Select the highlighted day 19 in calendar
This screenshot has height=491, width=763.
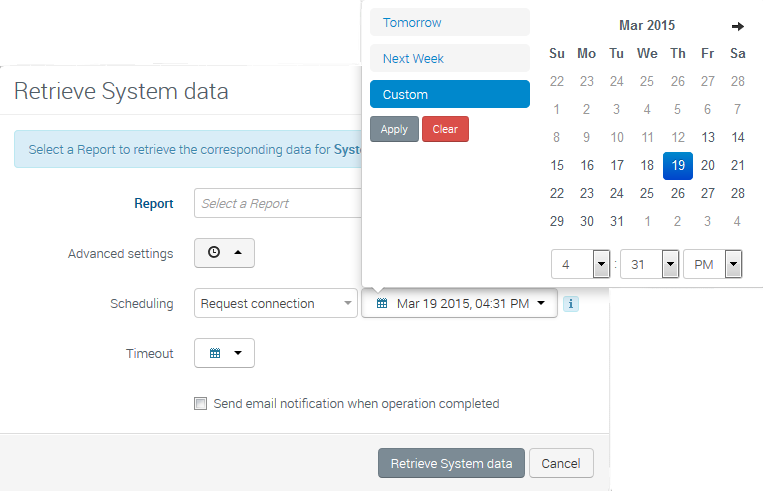point(677,165)
